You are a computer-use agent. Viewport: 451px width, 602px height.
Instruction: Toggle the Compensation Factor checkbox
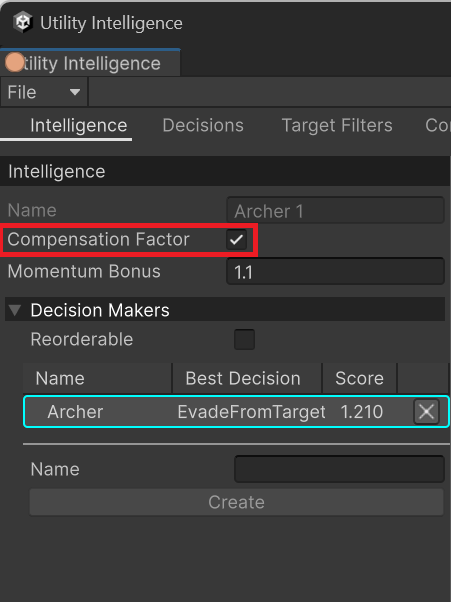(x=236, y=240)
